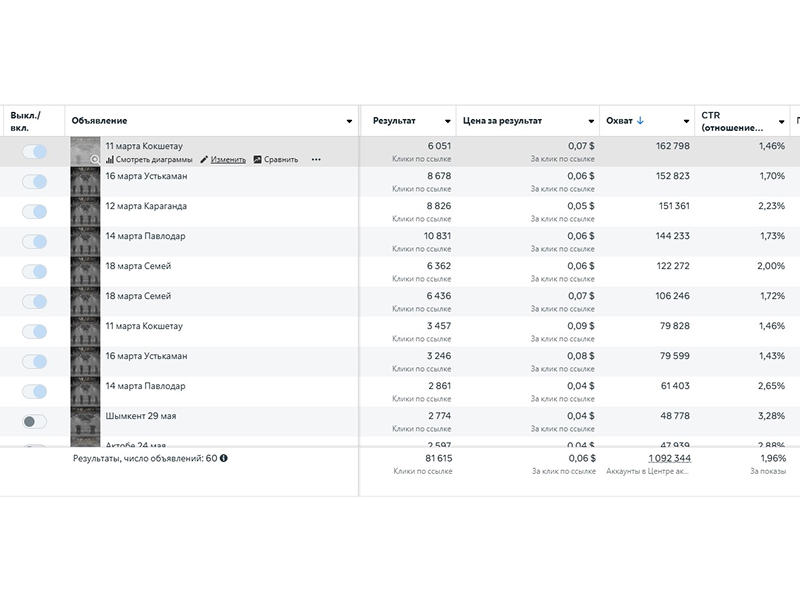
Task: Click the magnifier icon on the first ad thumbnail
Action: (95, 159)
